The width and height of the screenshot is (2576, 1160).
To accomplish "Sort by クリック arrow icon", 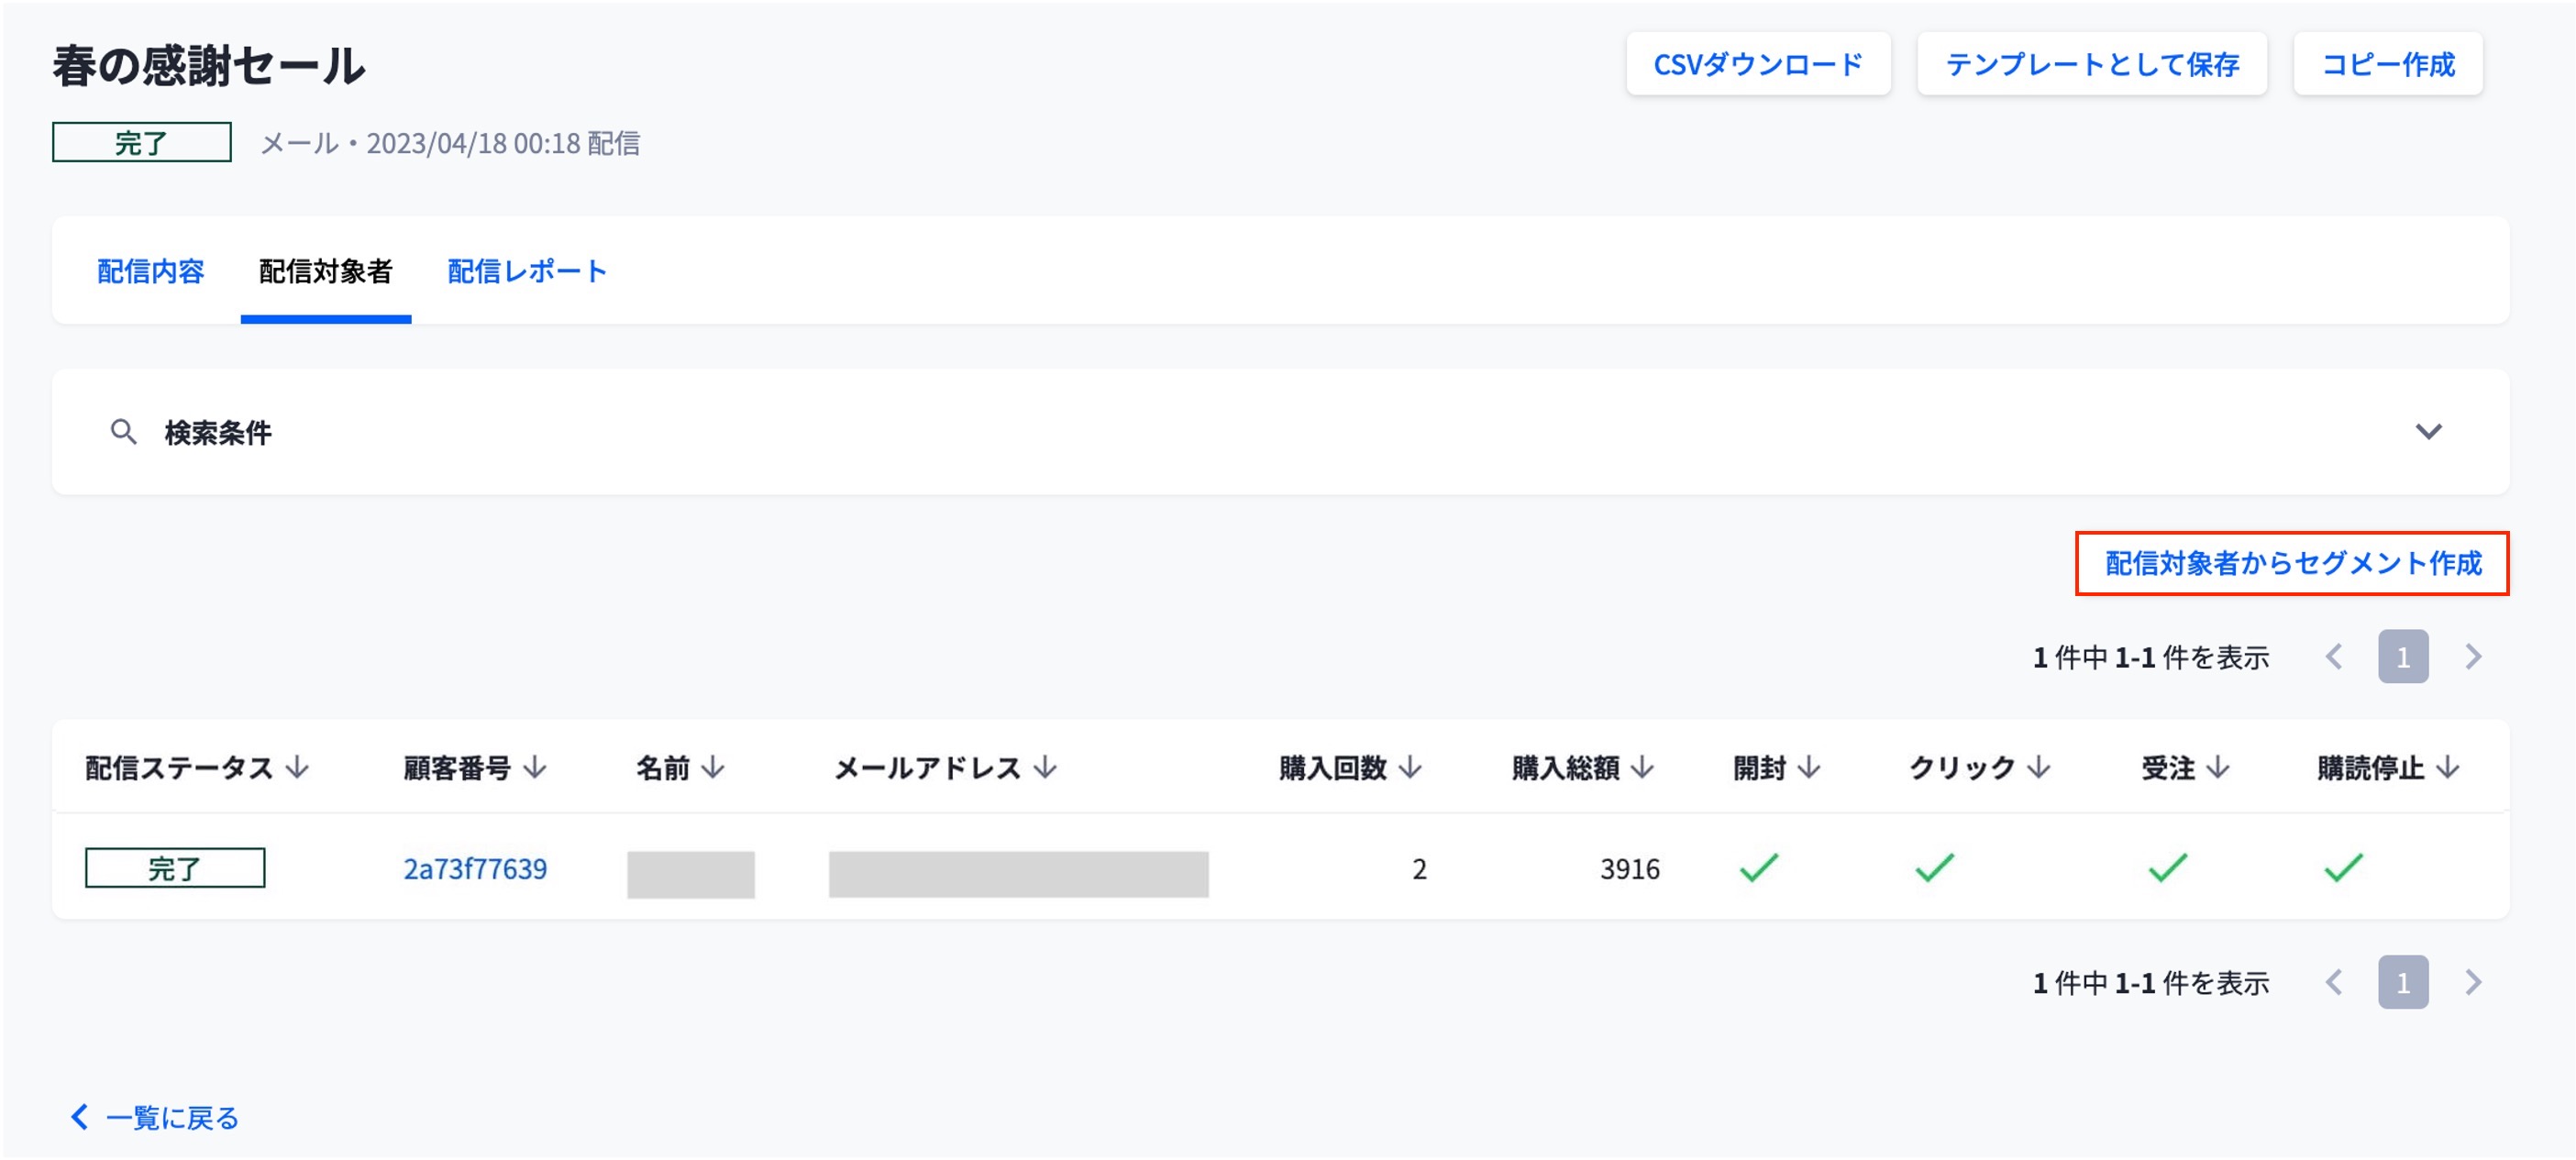I will (2039, 767).
